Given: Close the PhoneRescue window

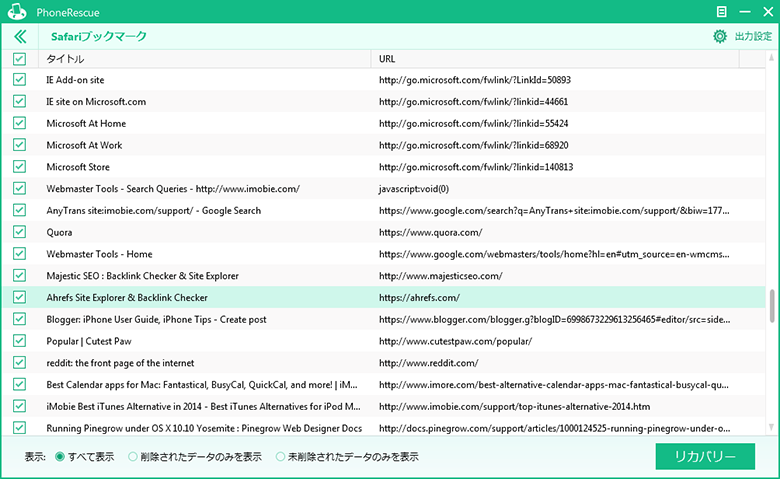Looking at the screenshot, I should click(x=768, y=11).
